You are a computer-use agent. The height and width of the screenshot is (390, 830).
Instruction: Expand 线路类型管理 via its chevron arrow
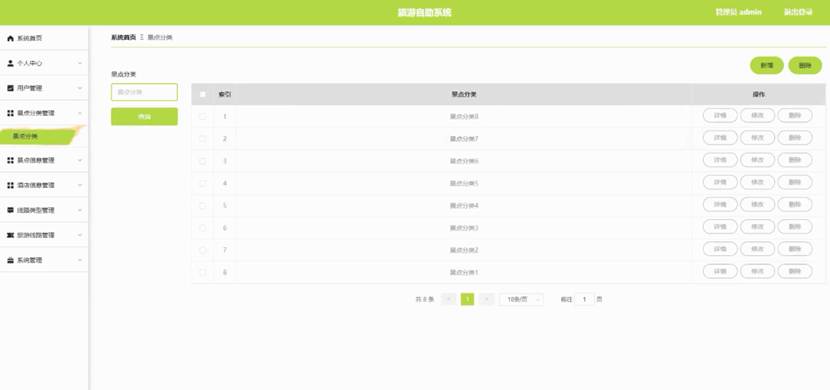point(80,210)
